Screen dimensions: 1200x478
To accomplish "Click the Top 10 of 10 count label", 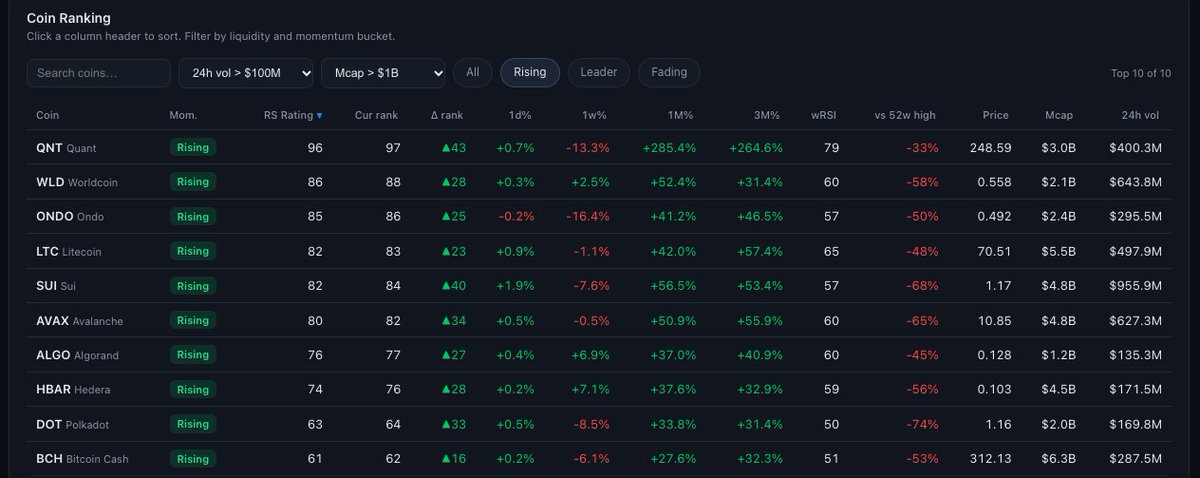I will click(1141, 73).
